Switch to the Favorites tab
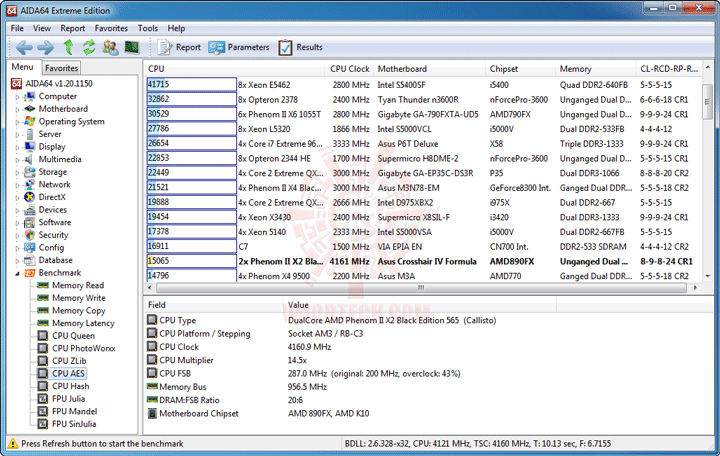 click(62, 68)
